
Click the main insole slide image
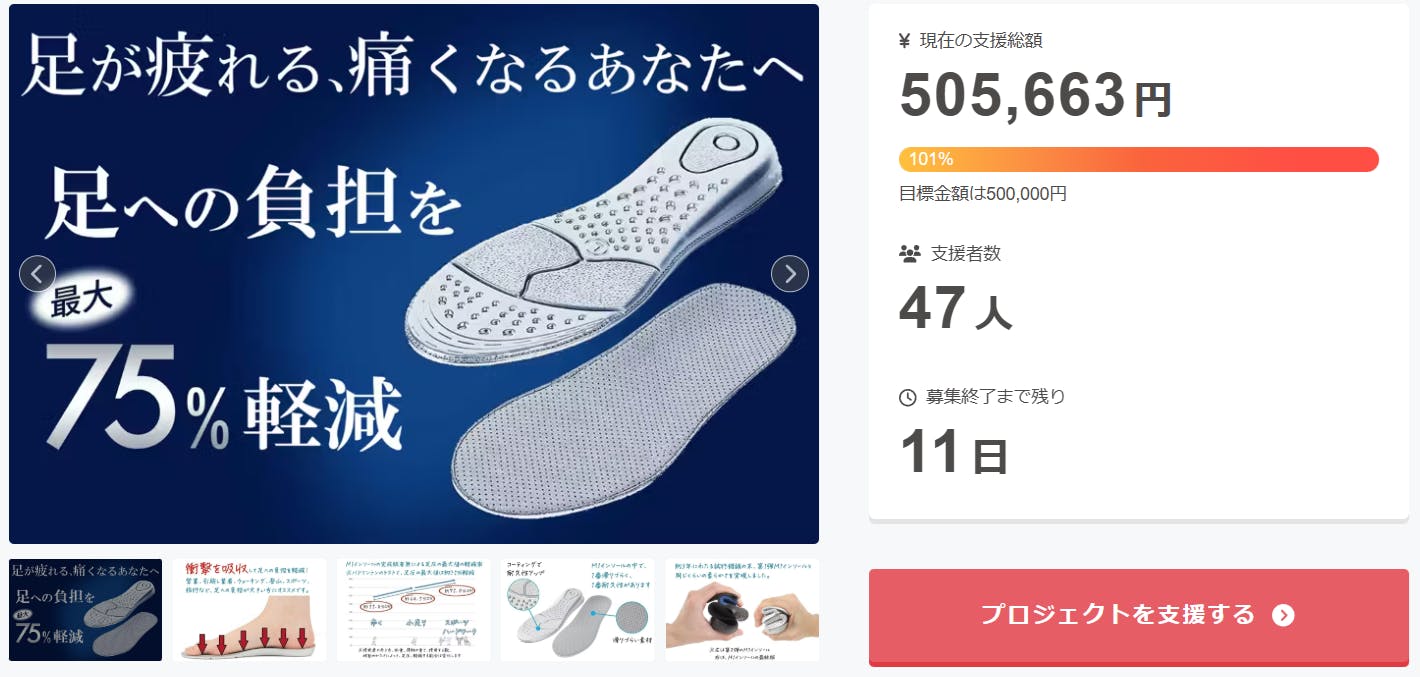click(x=414, y=274)
